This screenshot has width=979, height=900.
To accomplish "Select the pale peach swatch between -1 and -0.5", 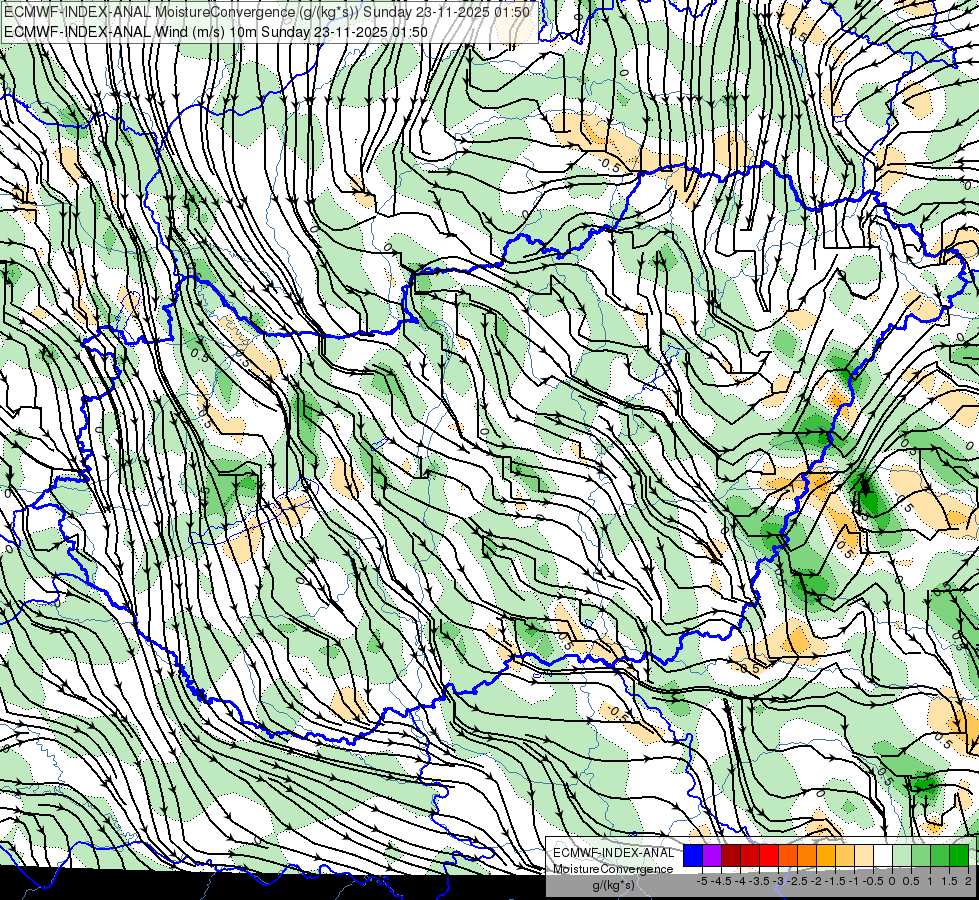I will [864, 855].
